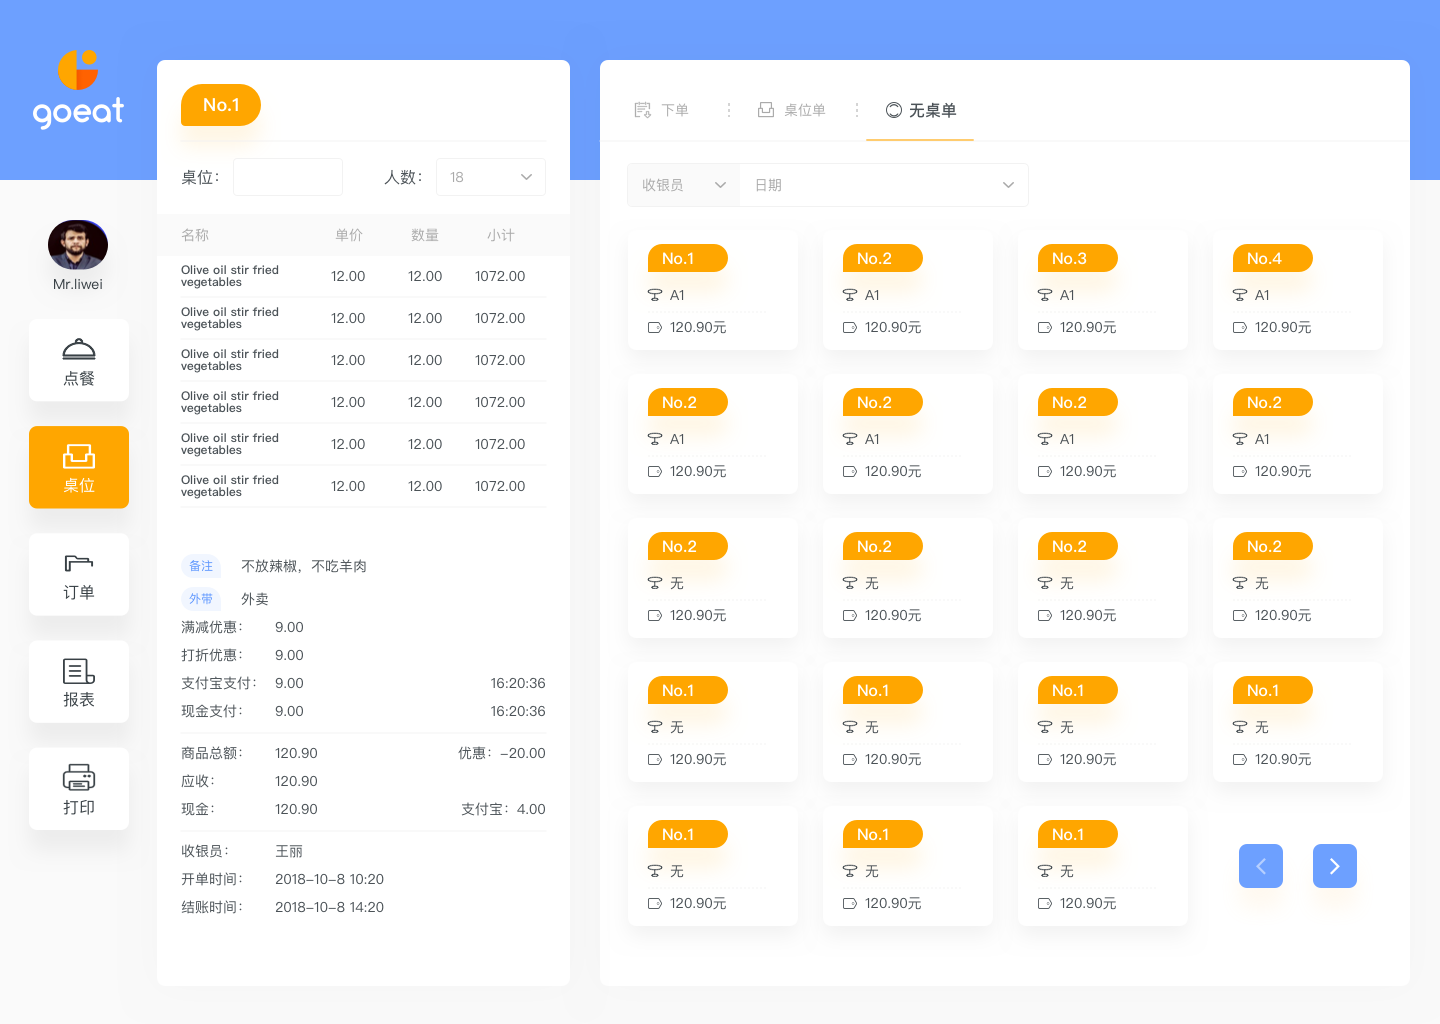Go to the next page arrow

click(x=1334, y=866)
